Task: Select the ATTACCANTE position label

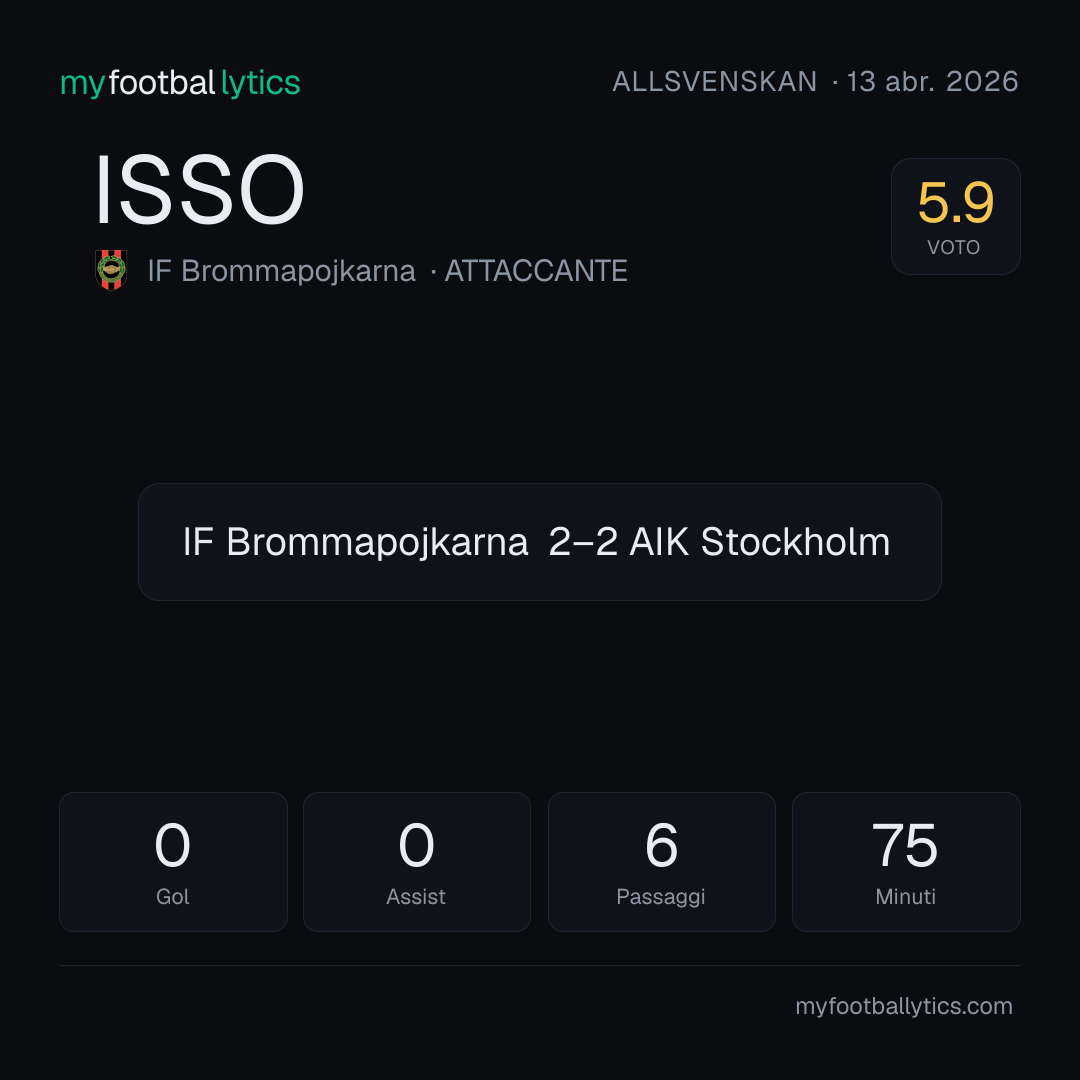Action: [536, 271]
